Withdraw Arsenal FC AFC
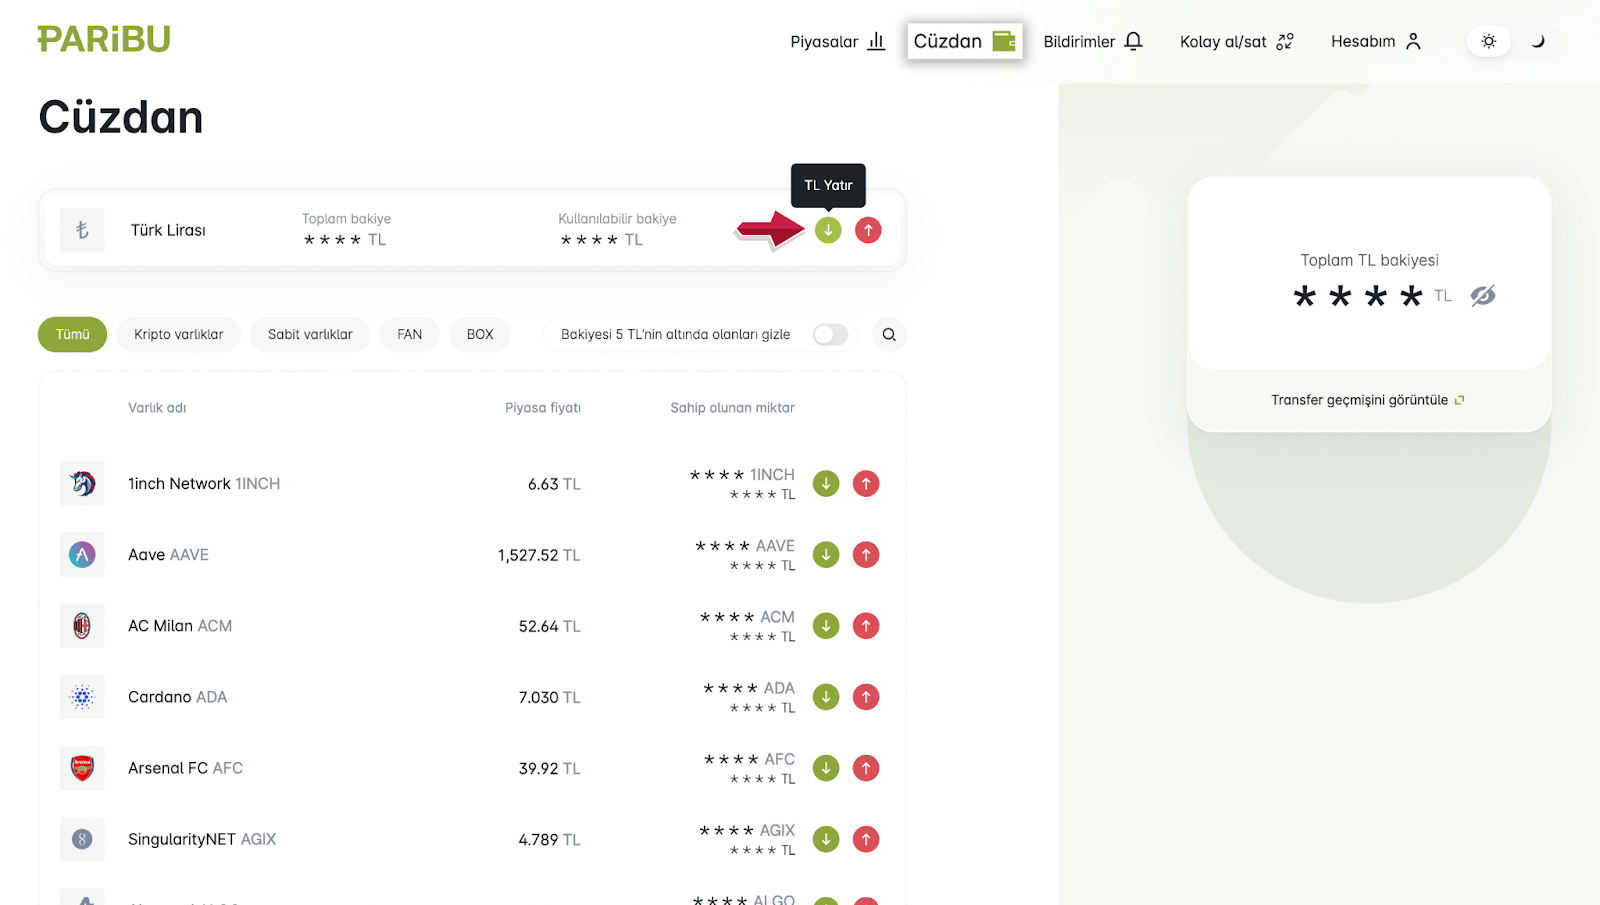This screenshot has height=905, width=1600. [x=866, y=768]
